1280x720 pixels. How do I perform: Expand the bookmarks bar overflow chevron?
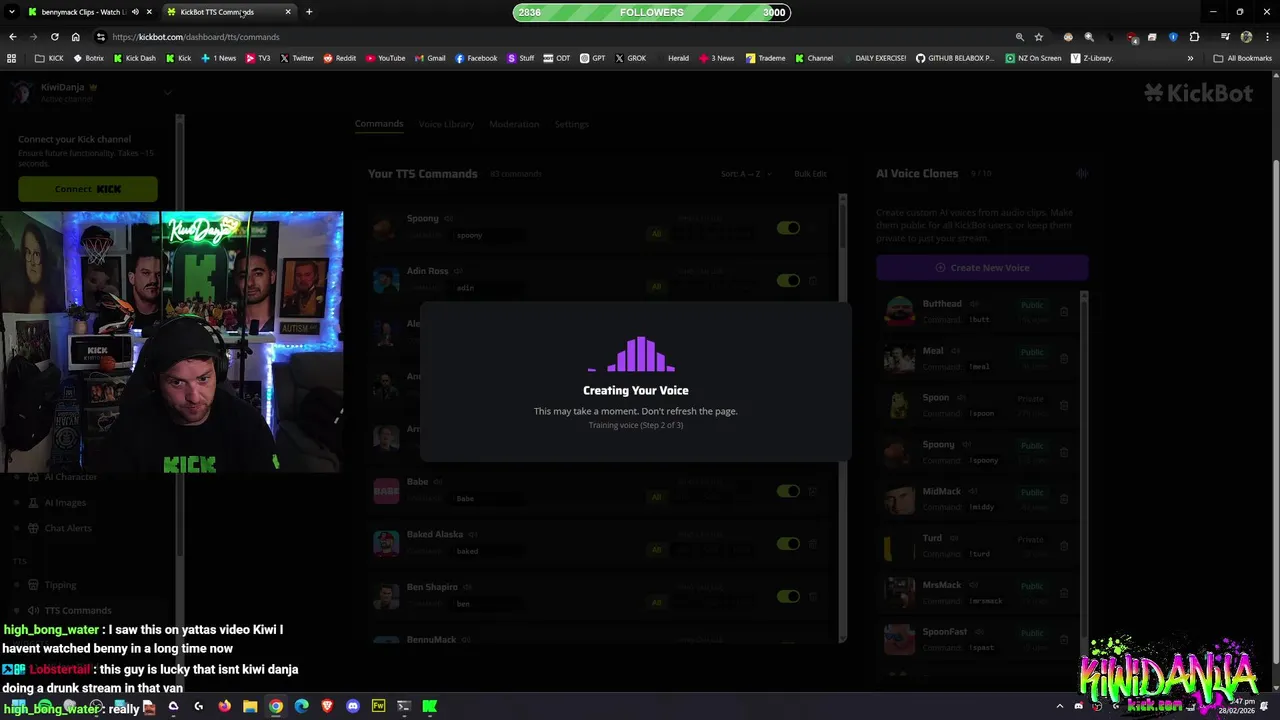(1190, 58)
